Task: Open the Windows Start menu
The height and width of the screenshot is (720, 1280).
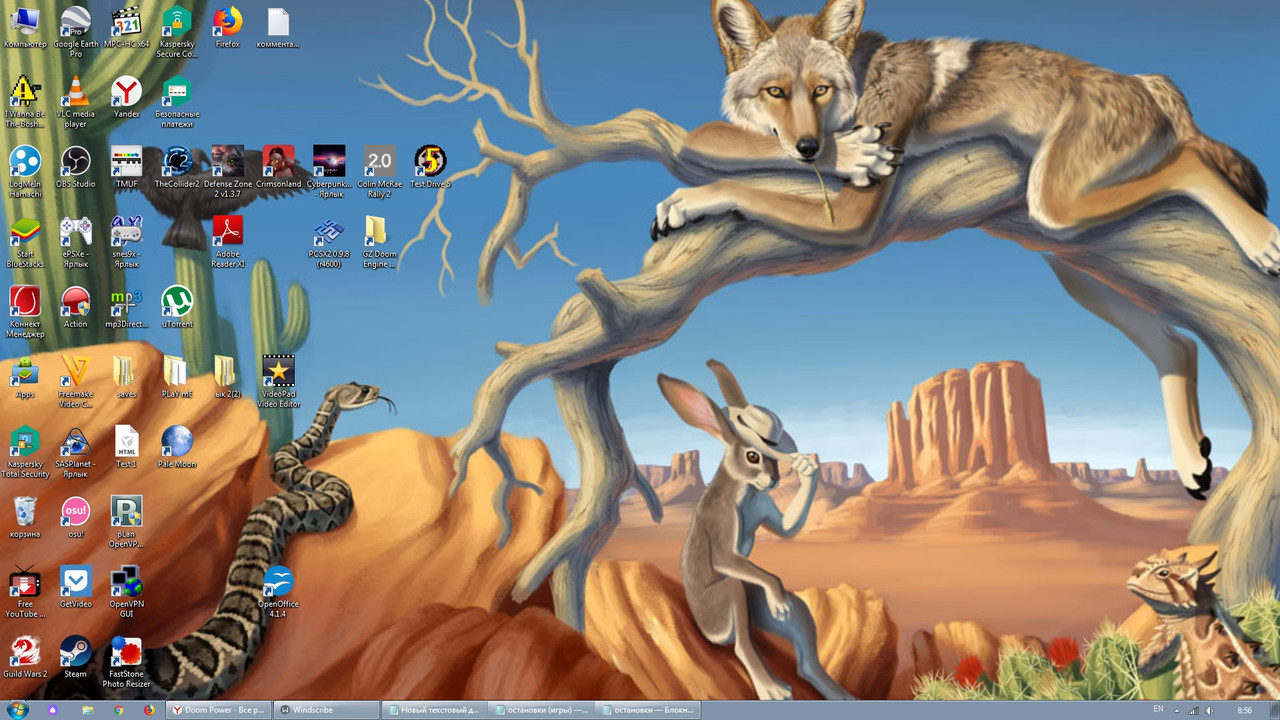Action: pyautogui.click(x=17, y=709)
